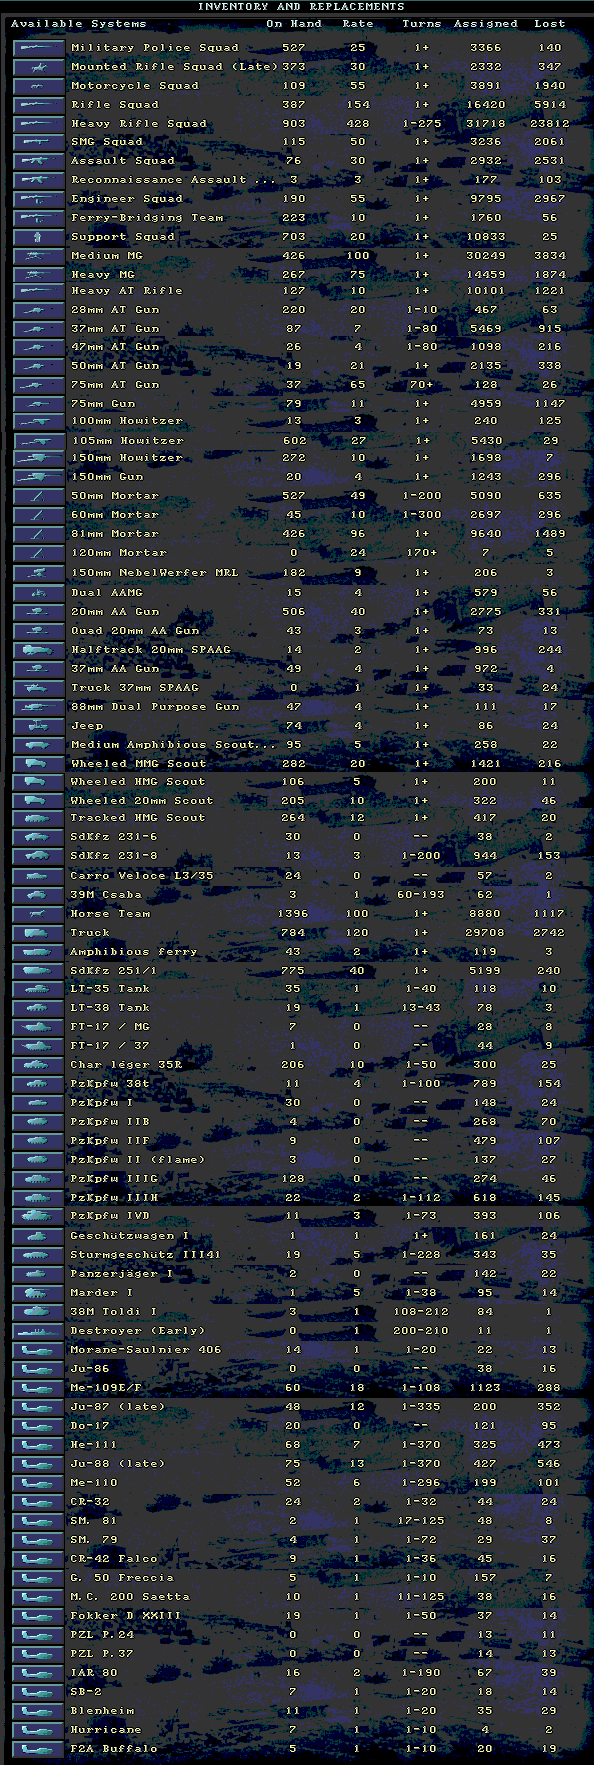Screen dimensions: 594x1765
Task: Select the 75mm Gun icon
Action: [x=39, y=404]
